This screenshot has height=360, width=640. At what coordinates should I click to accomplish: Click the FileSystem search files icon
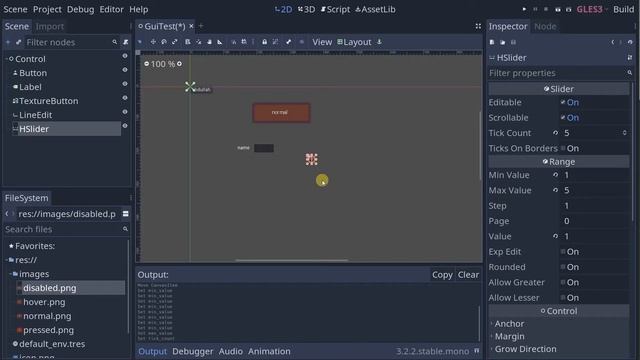[x=125, y=229]
